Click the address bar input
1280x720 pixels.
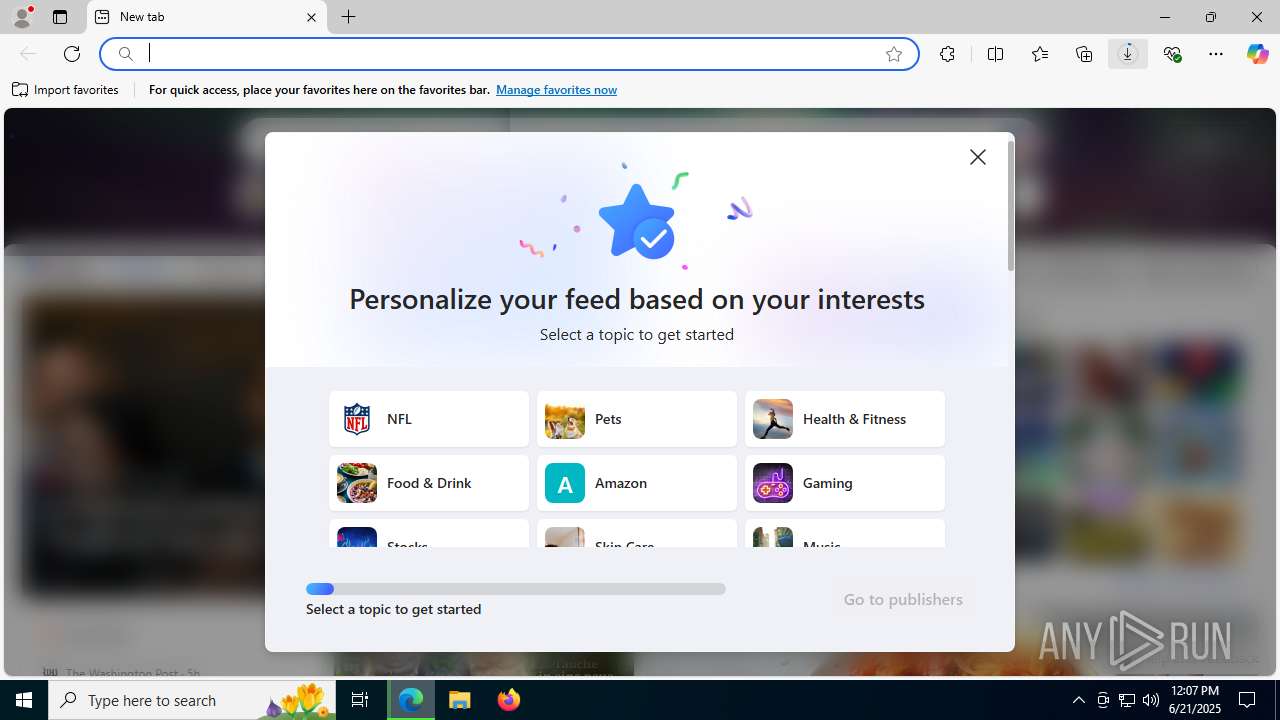pyautogui.click(x=510, y=54)
